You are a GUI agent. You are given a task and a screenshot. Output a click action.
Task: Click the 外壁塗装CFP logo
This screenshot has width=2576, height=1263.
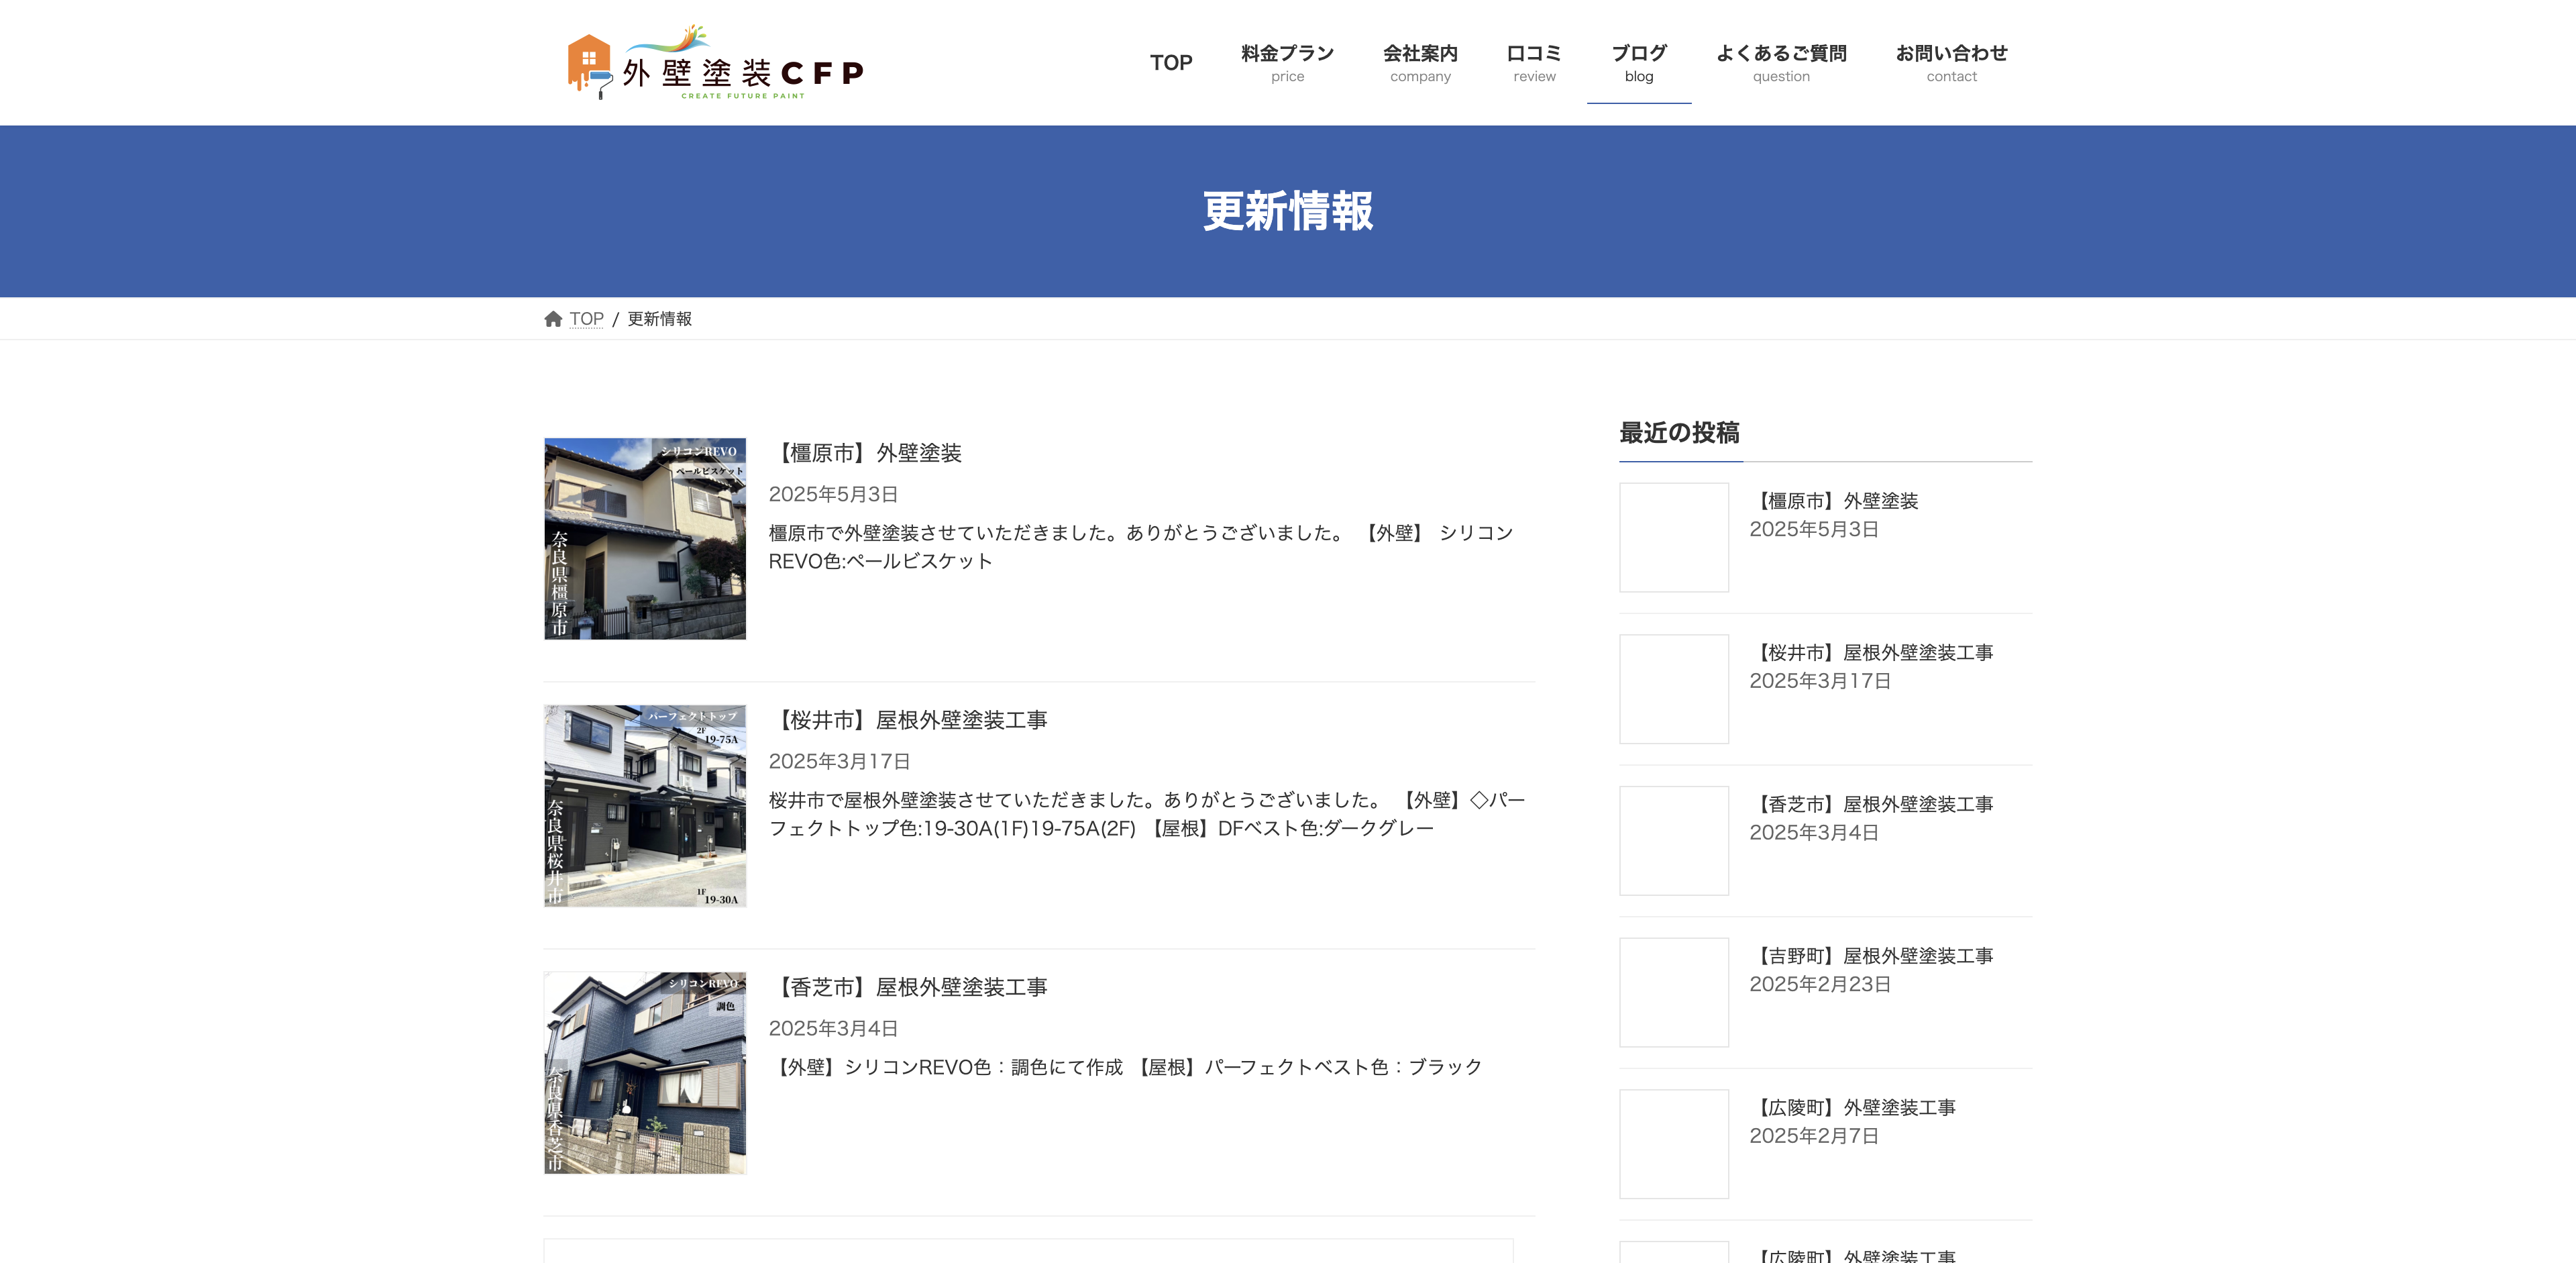click(x=715, y=63)
